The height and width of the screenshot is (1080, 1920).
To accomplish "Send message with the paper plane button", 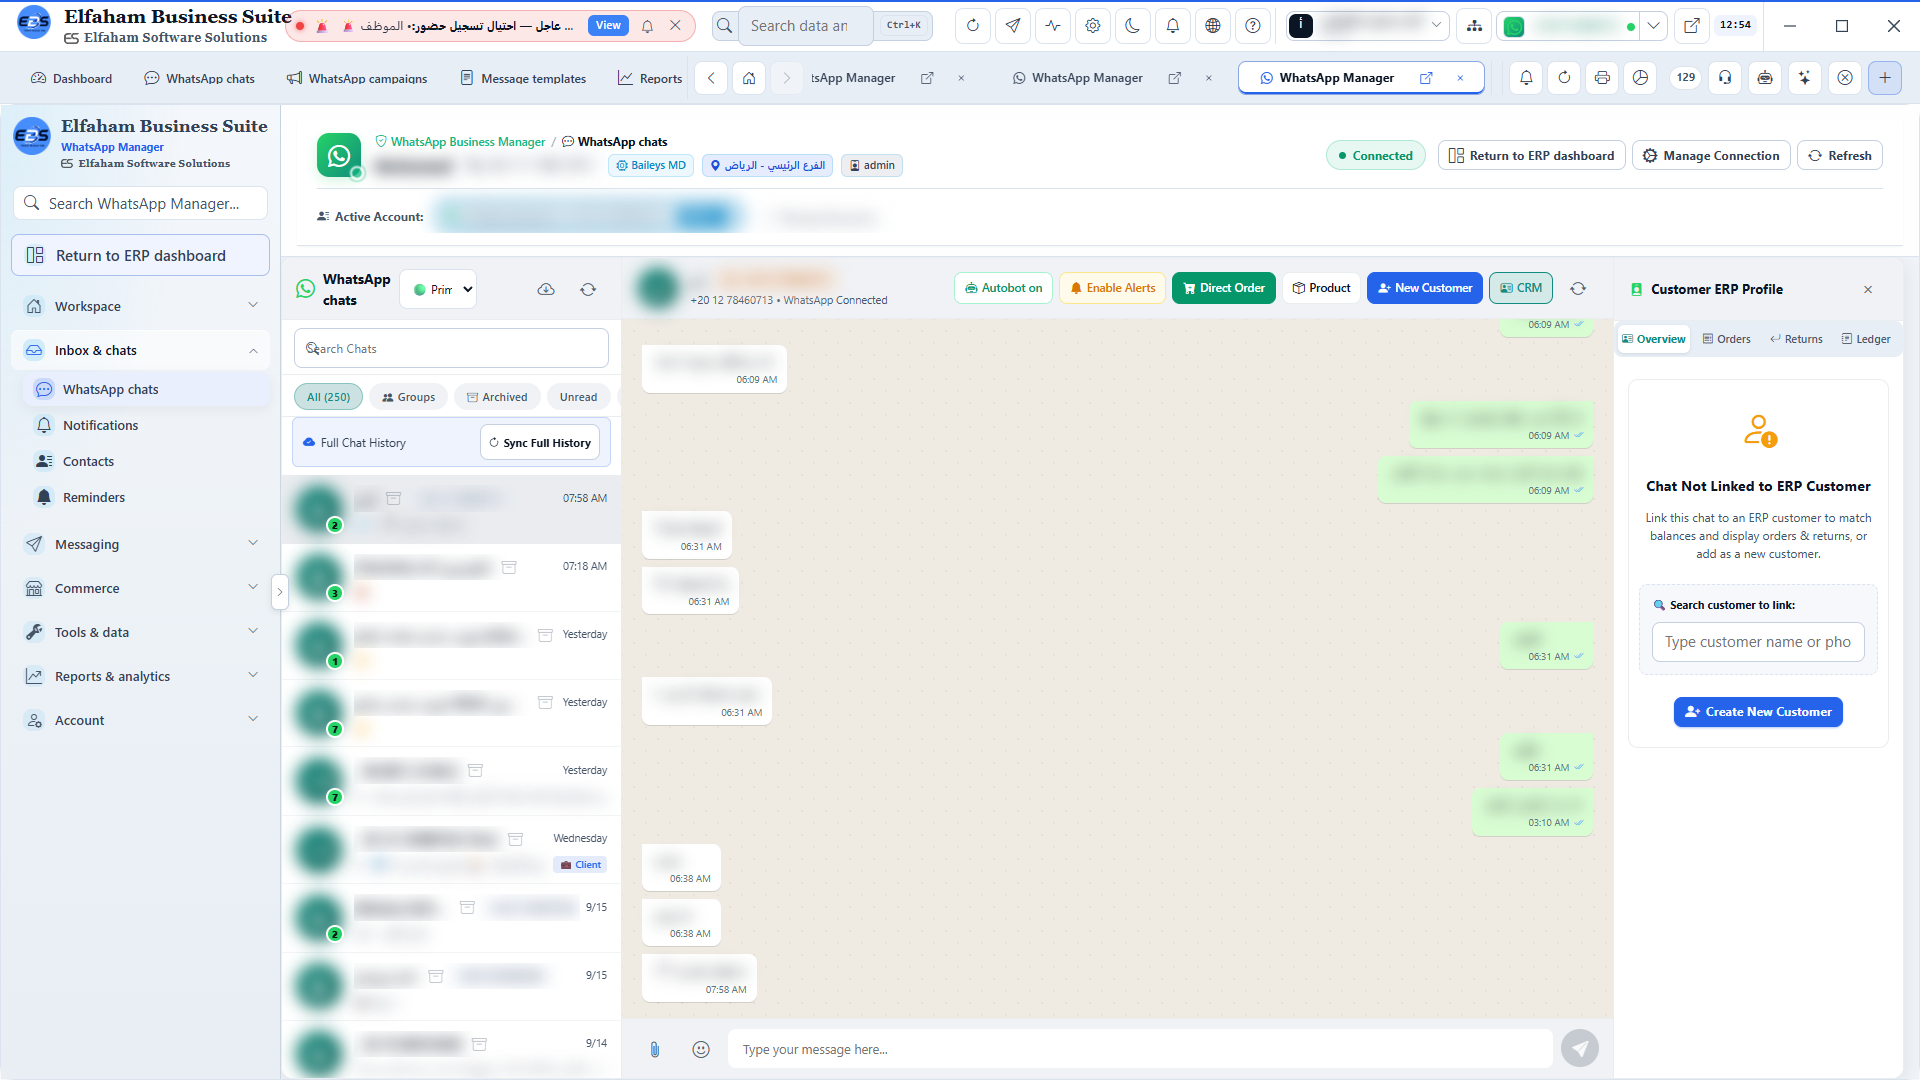I will (x=1580, y=1048).
